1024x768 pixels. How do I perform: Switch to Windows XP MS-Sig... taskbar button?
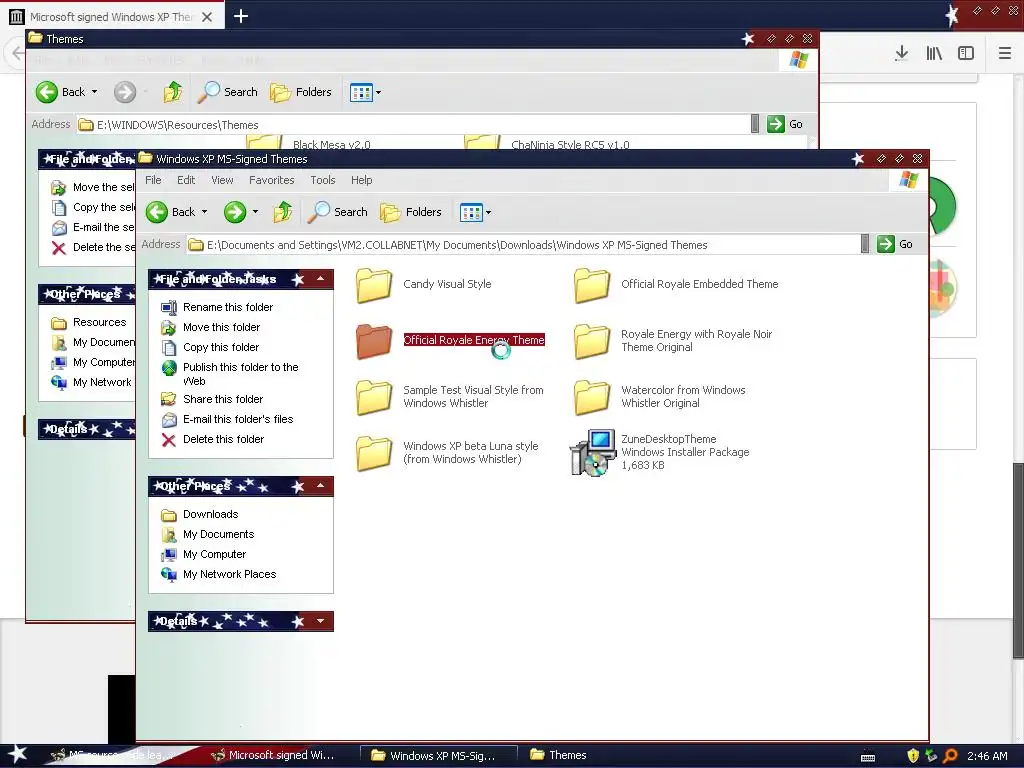pyautogui.click(x=439, y=756)
